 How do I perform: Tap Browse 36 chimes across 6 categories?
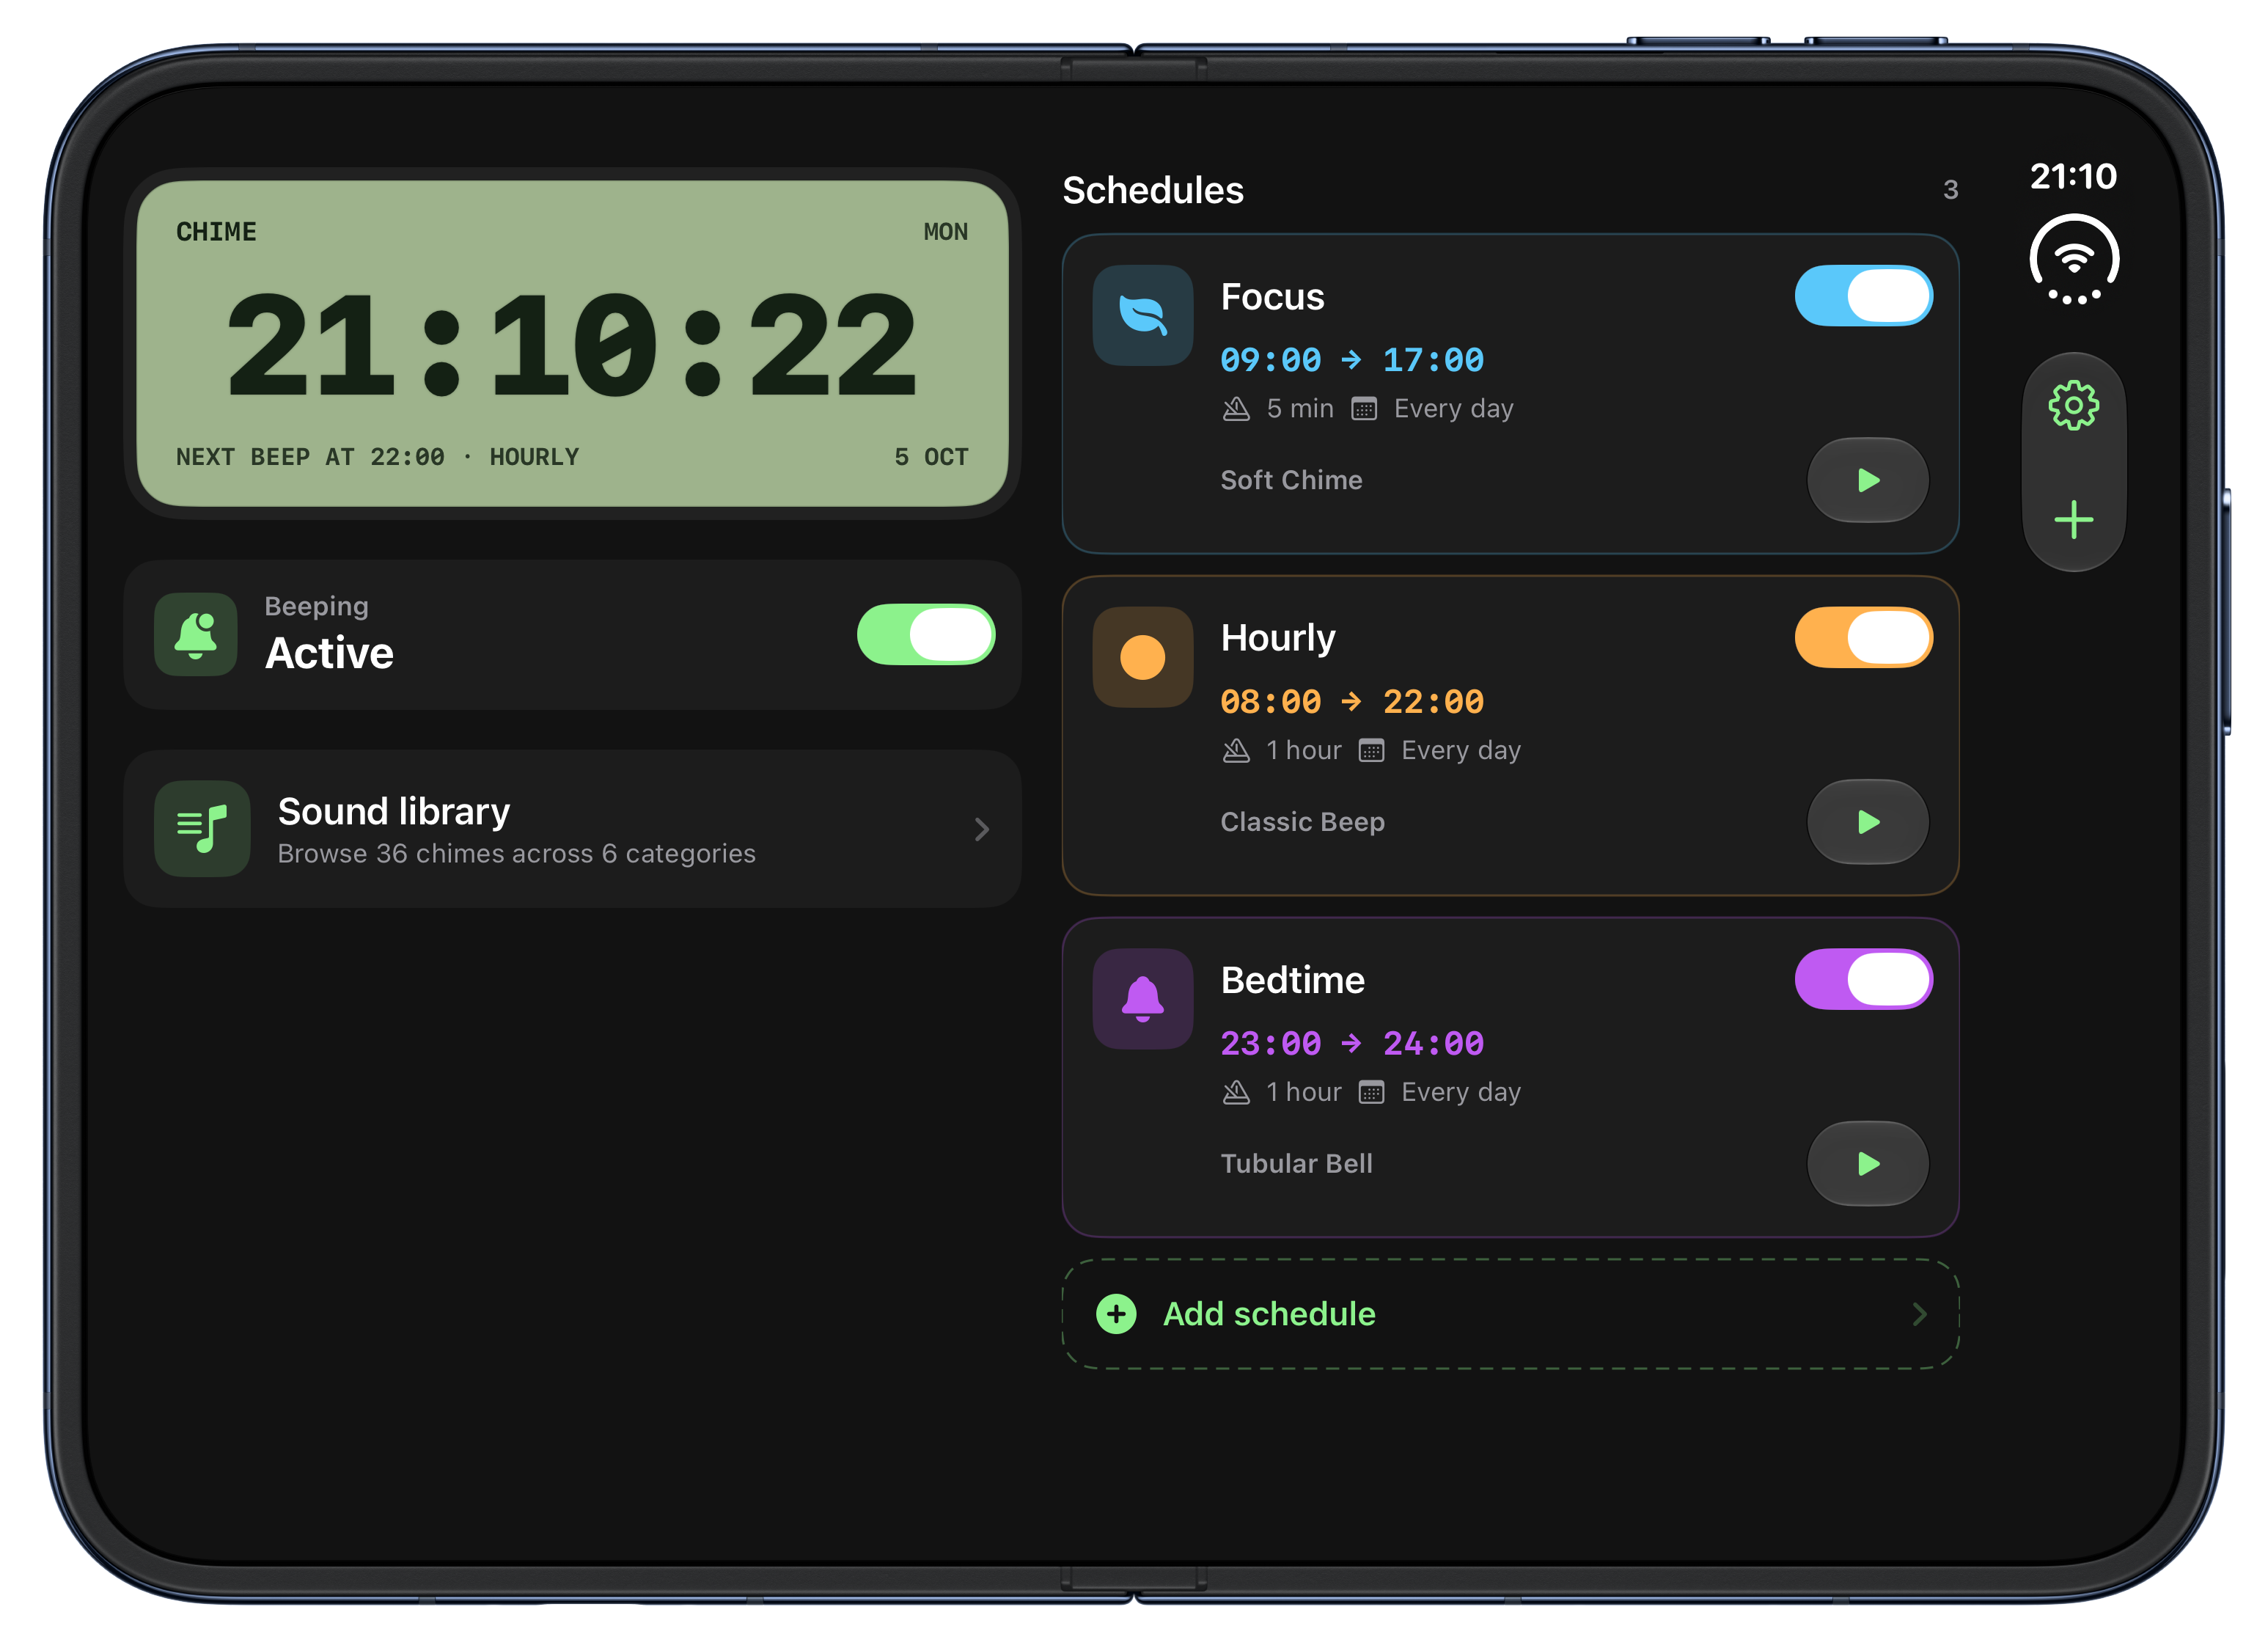point(516,854)
